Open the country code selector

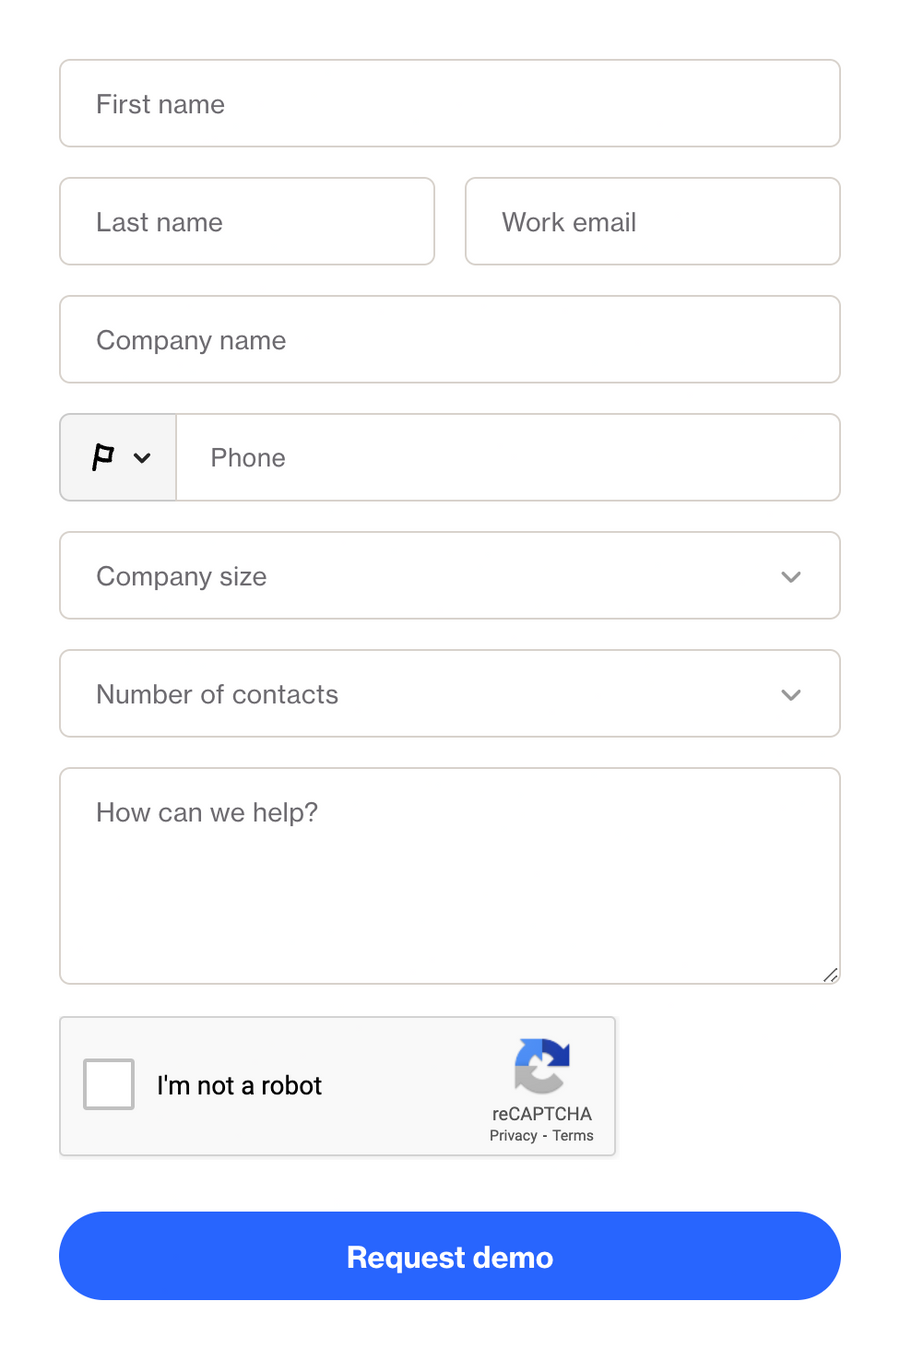pos(117,457)
